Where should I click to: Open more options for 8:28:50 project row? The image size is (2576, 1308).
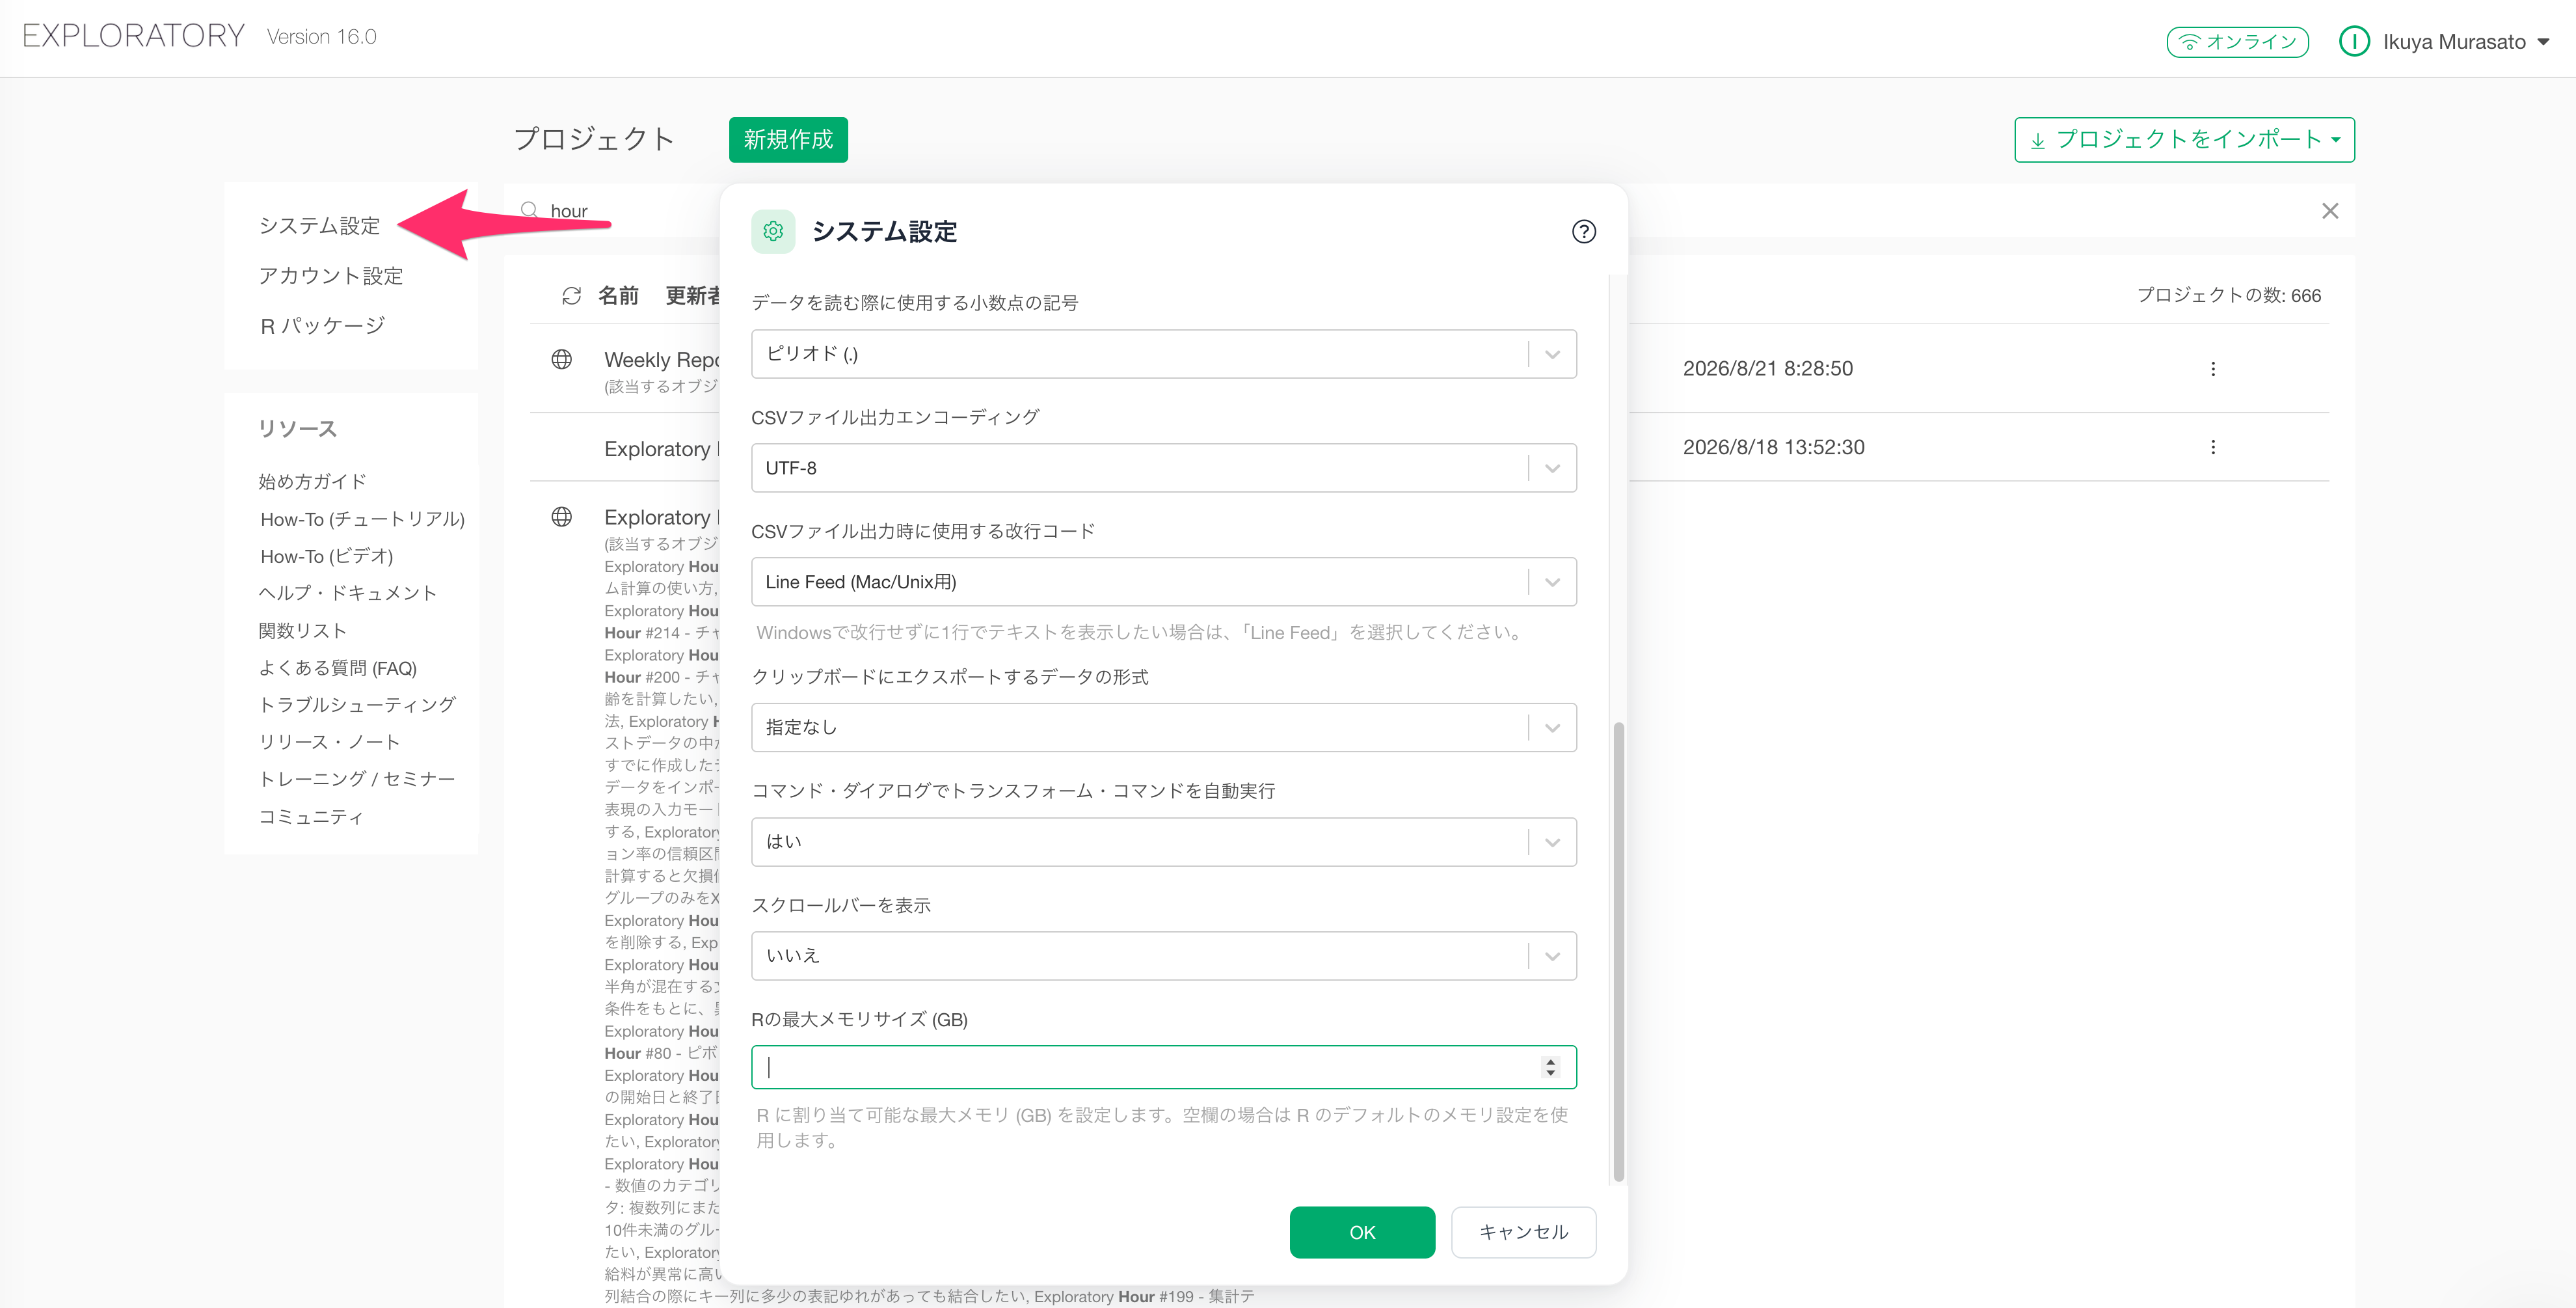point(2212,369)
